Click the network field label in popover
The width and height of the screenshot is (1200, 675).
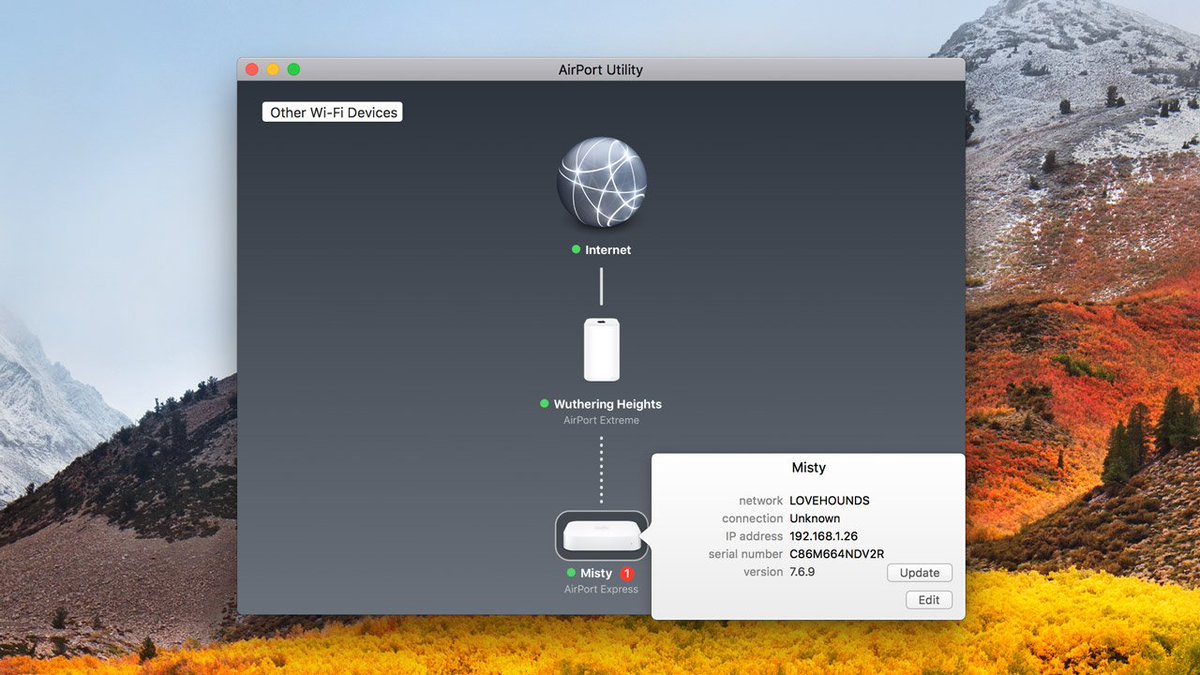click(761, 500)
